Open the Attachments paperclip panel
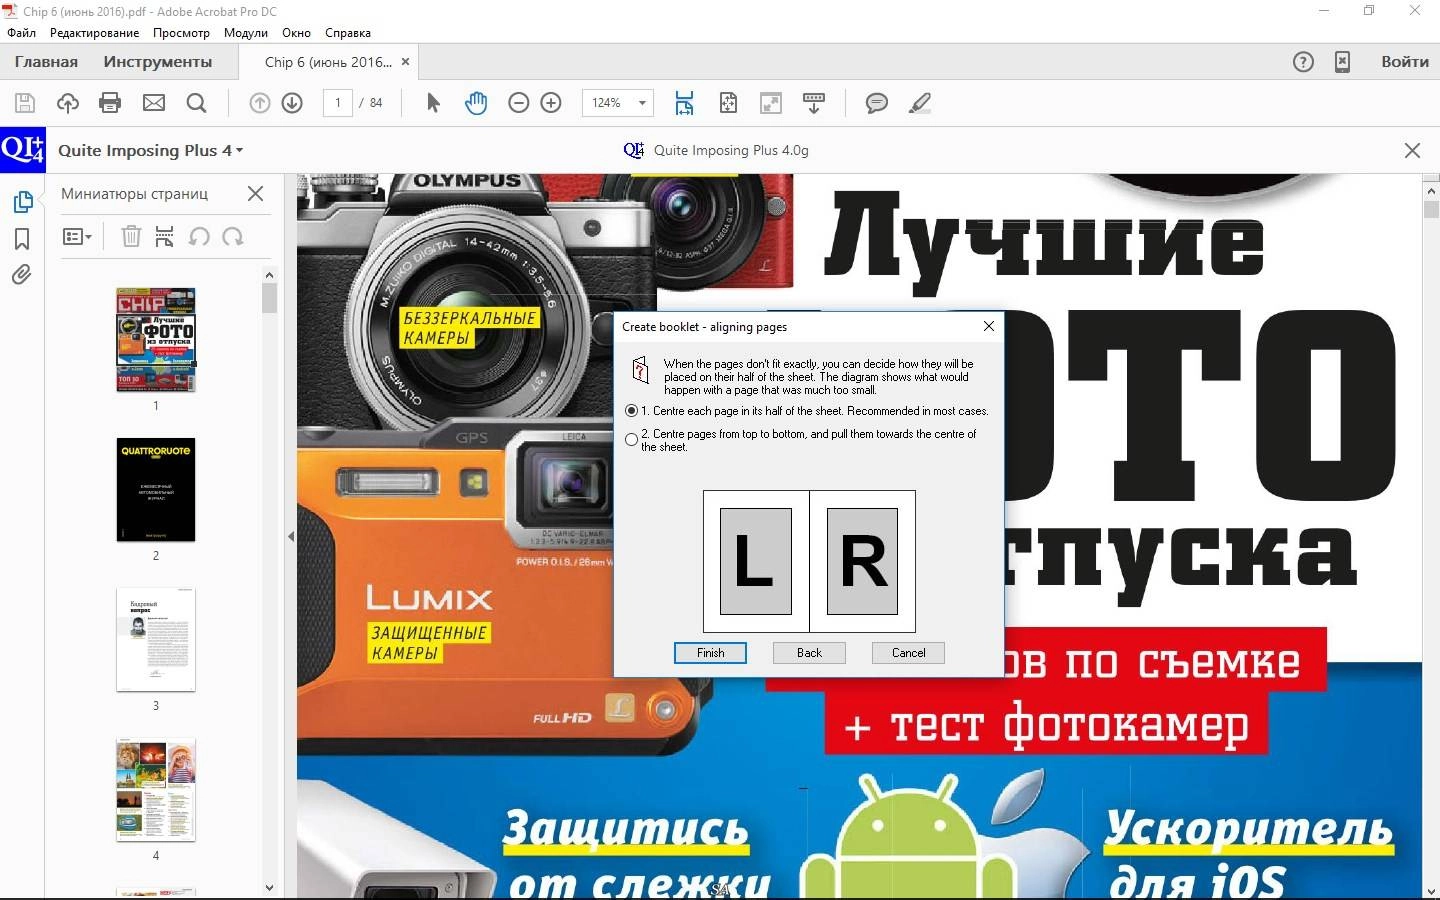1440x900 pixels. [x=22, y=275]
